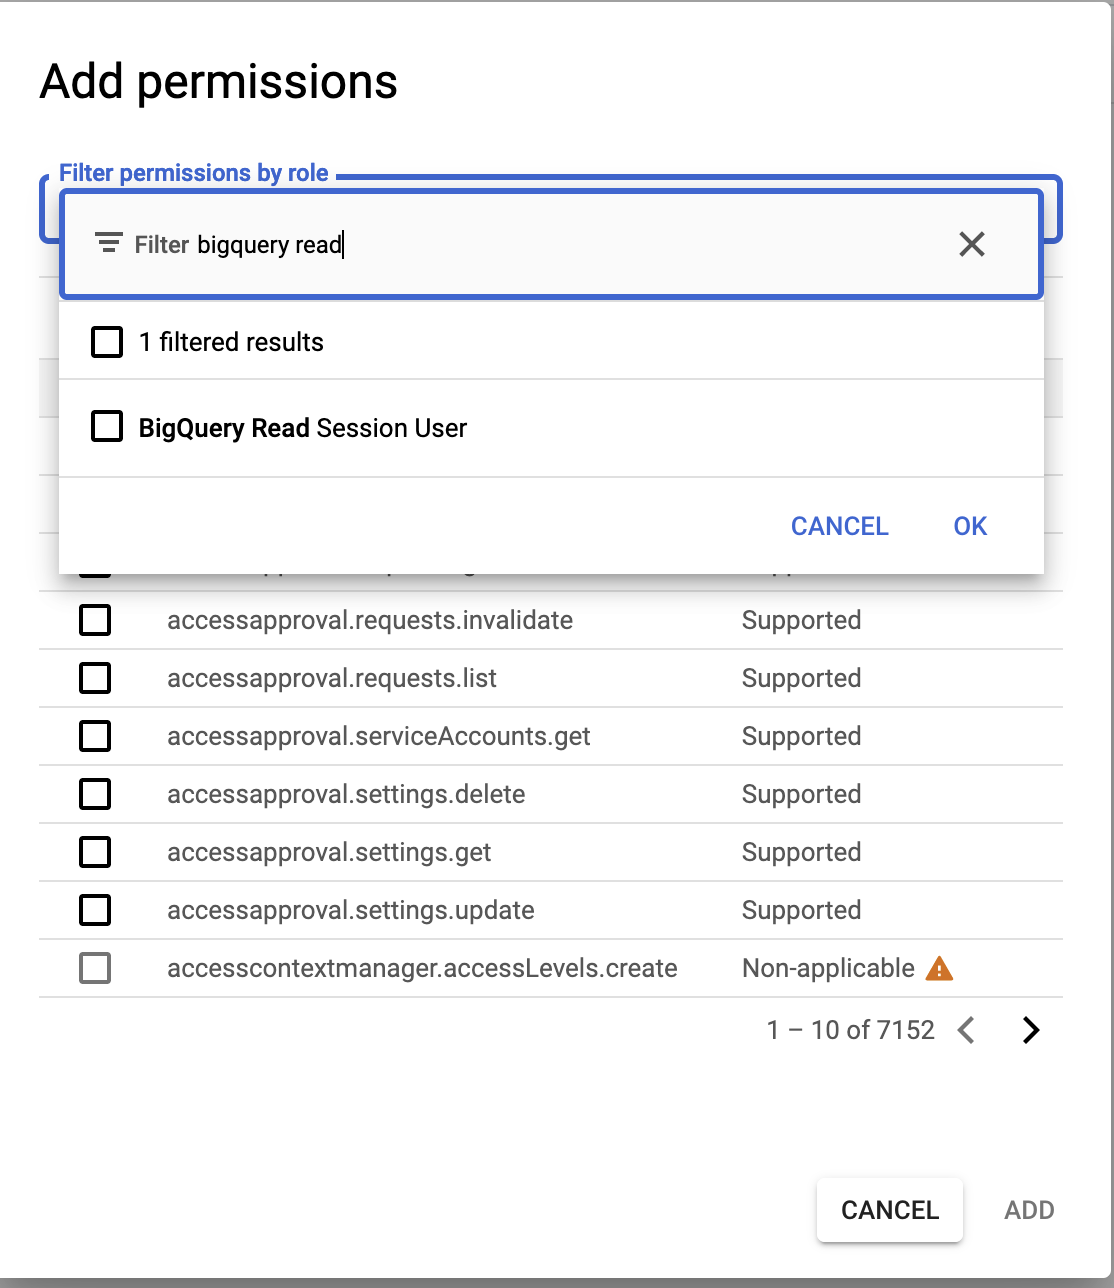
Task: Click the '1 filtered results' label
Action: 231,342
